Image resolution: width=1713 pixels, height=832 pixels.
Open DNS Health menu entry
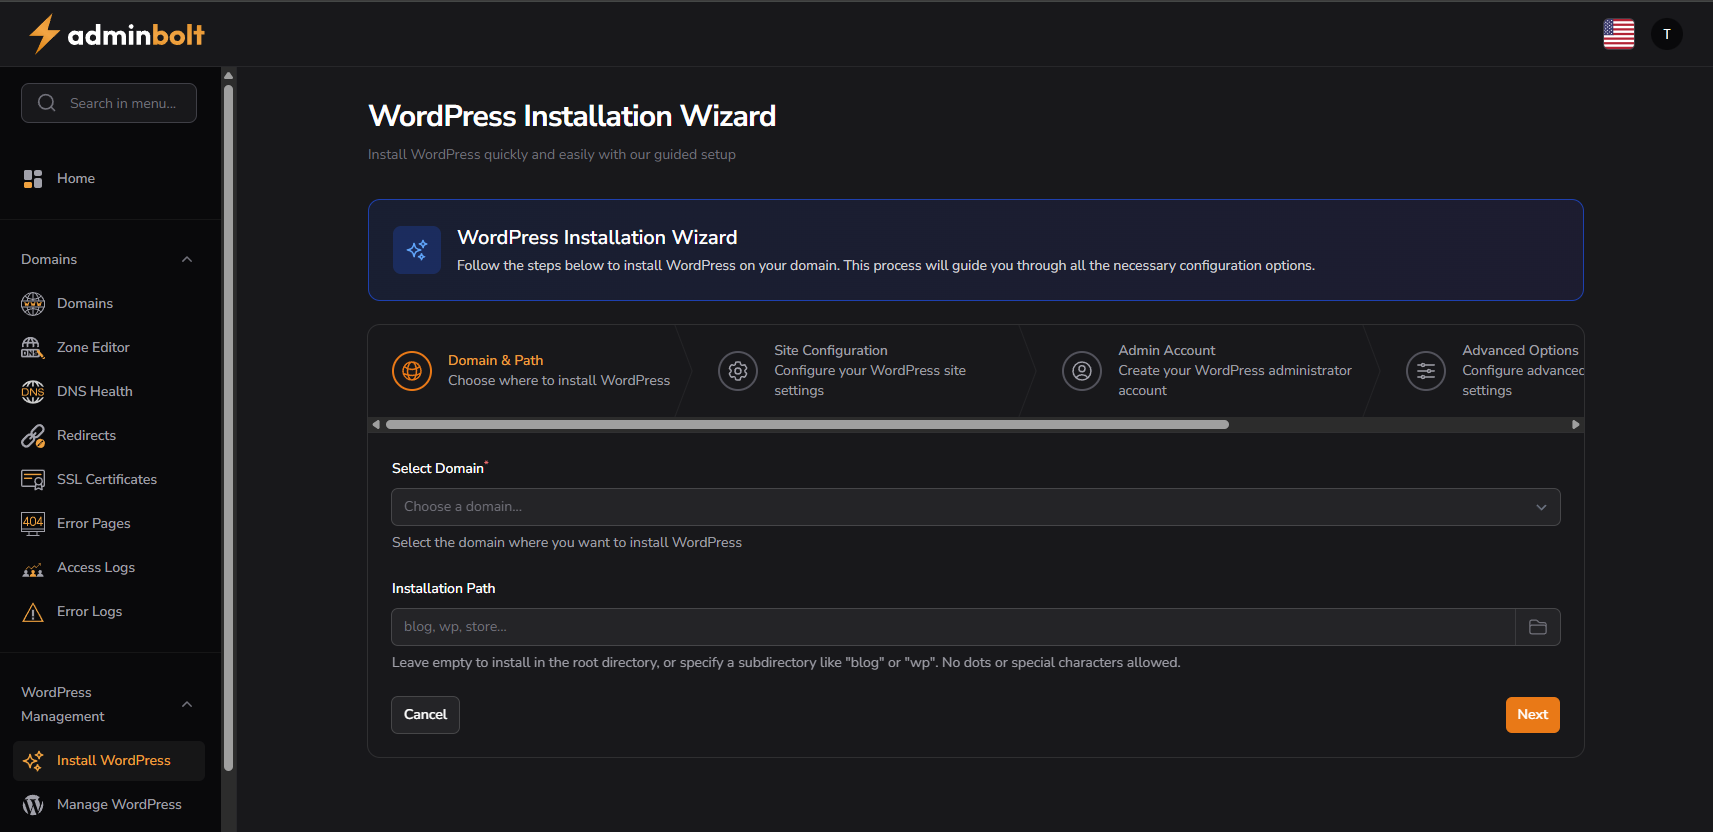tap(108, 391)
